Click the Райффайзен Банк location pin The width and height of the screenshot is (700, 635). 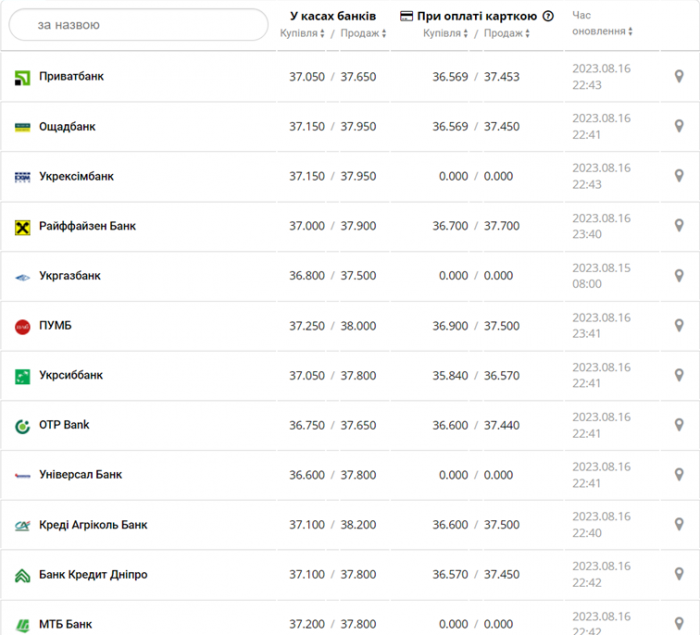coord(679,226)
